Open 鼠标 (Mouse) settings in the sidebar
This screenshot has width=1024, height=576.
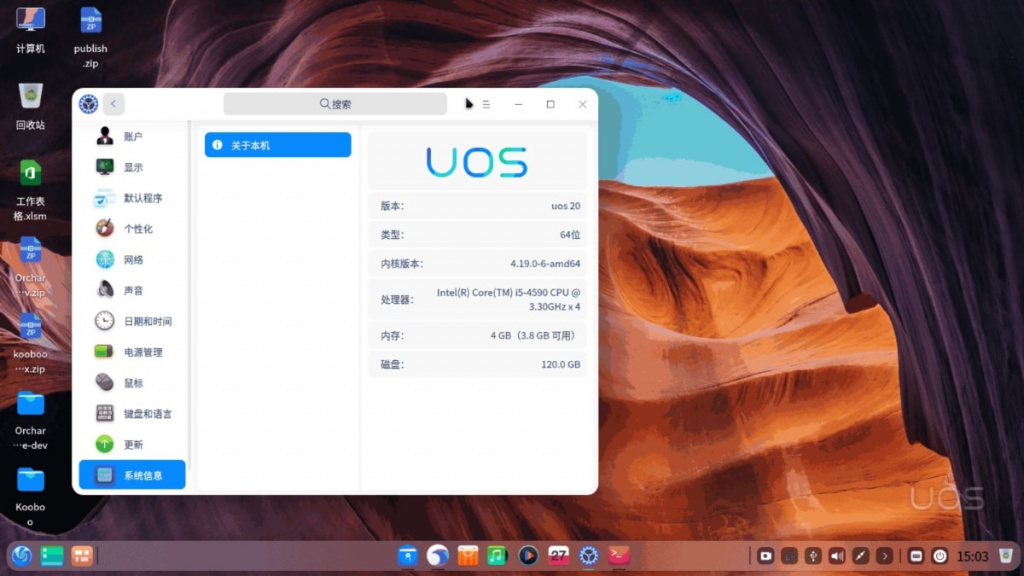(131, 382)
